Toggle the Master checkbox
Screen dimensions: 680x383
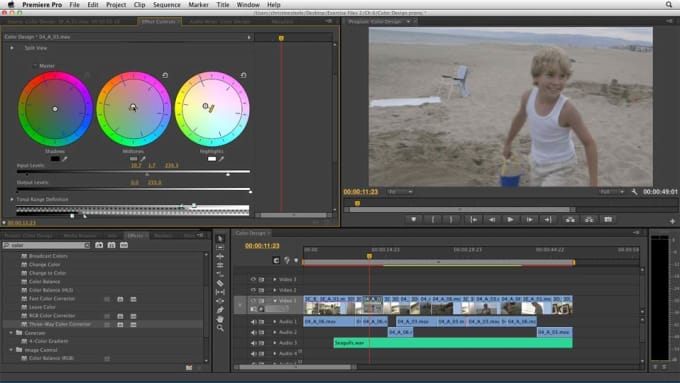[35, 66]
